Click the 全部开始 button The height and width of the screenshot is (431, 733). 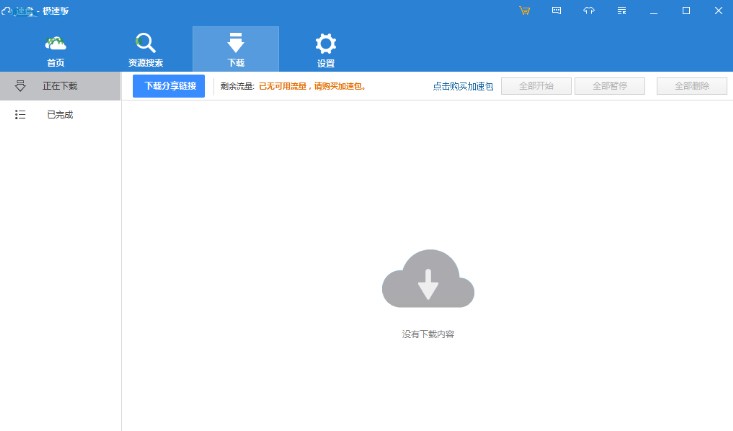point(536,86)
